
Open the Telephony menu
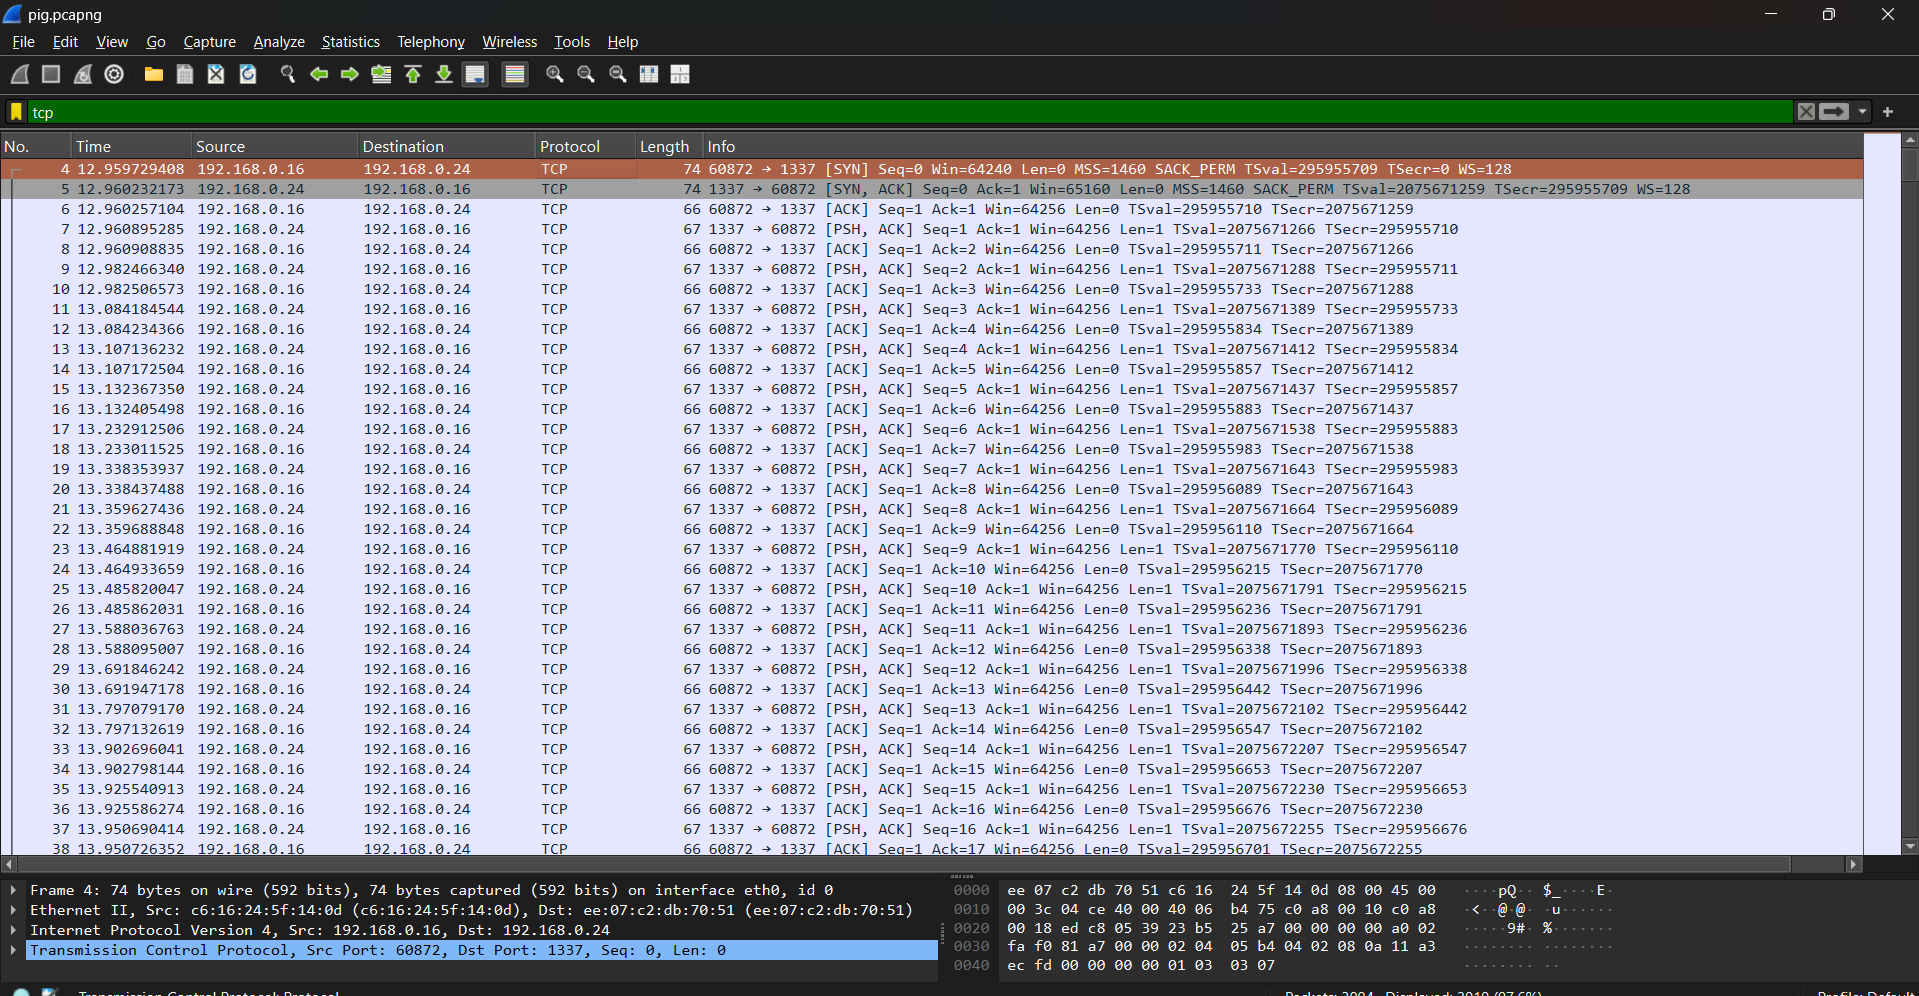click(431, 42)
